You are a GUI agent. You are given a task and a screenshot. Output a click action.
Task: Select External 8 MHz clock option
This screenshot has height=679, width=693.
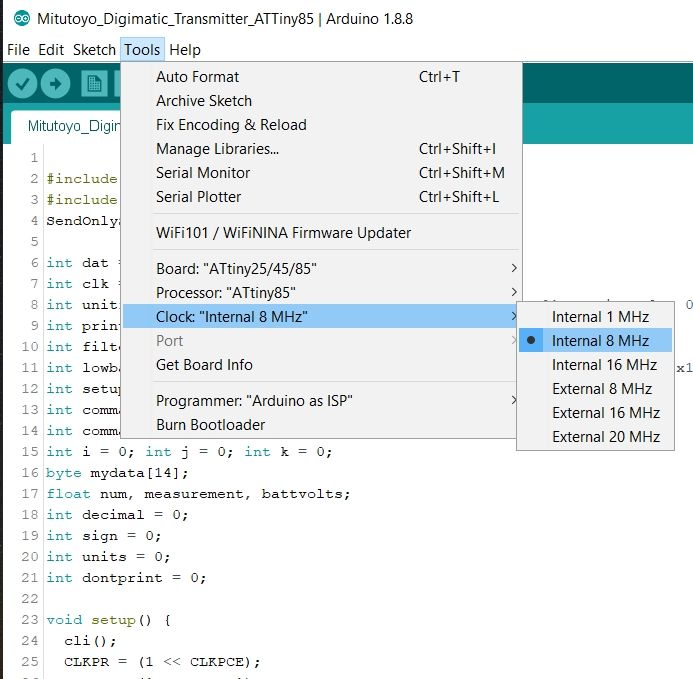pos(595,389)
